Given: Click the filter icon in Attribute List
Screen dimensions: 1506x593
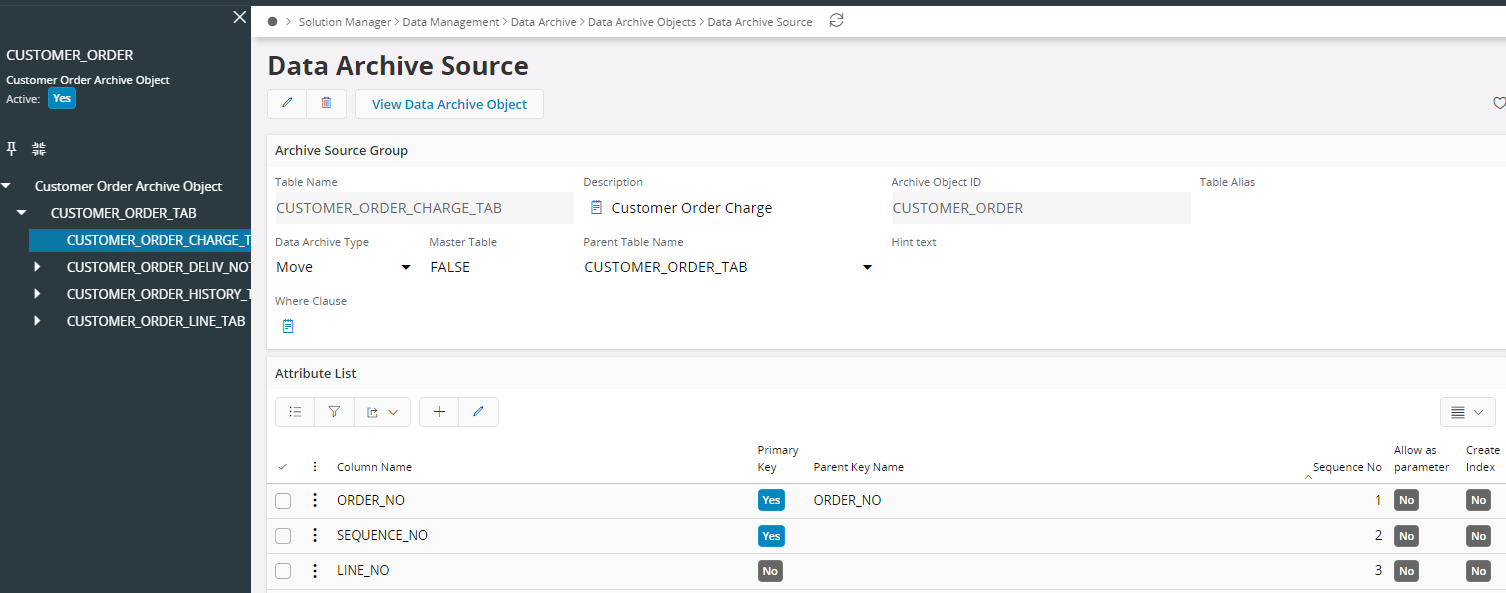Looking at the screenshot, I should click(x=334, y=412).
